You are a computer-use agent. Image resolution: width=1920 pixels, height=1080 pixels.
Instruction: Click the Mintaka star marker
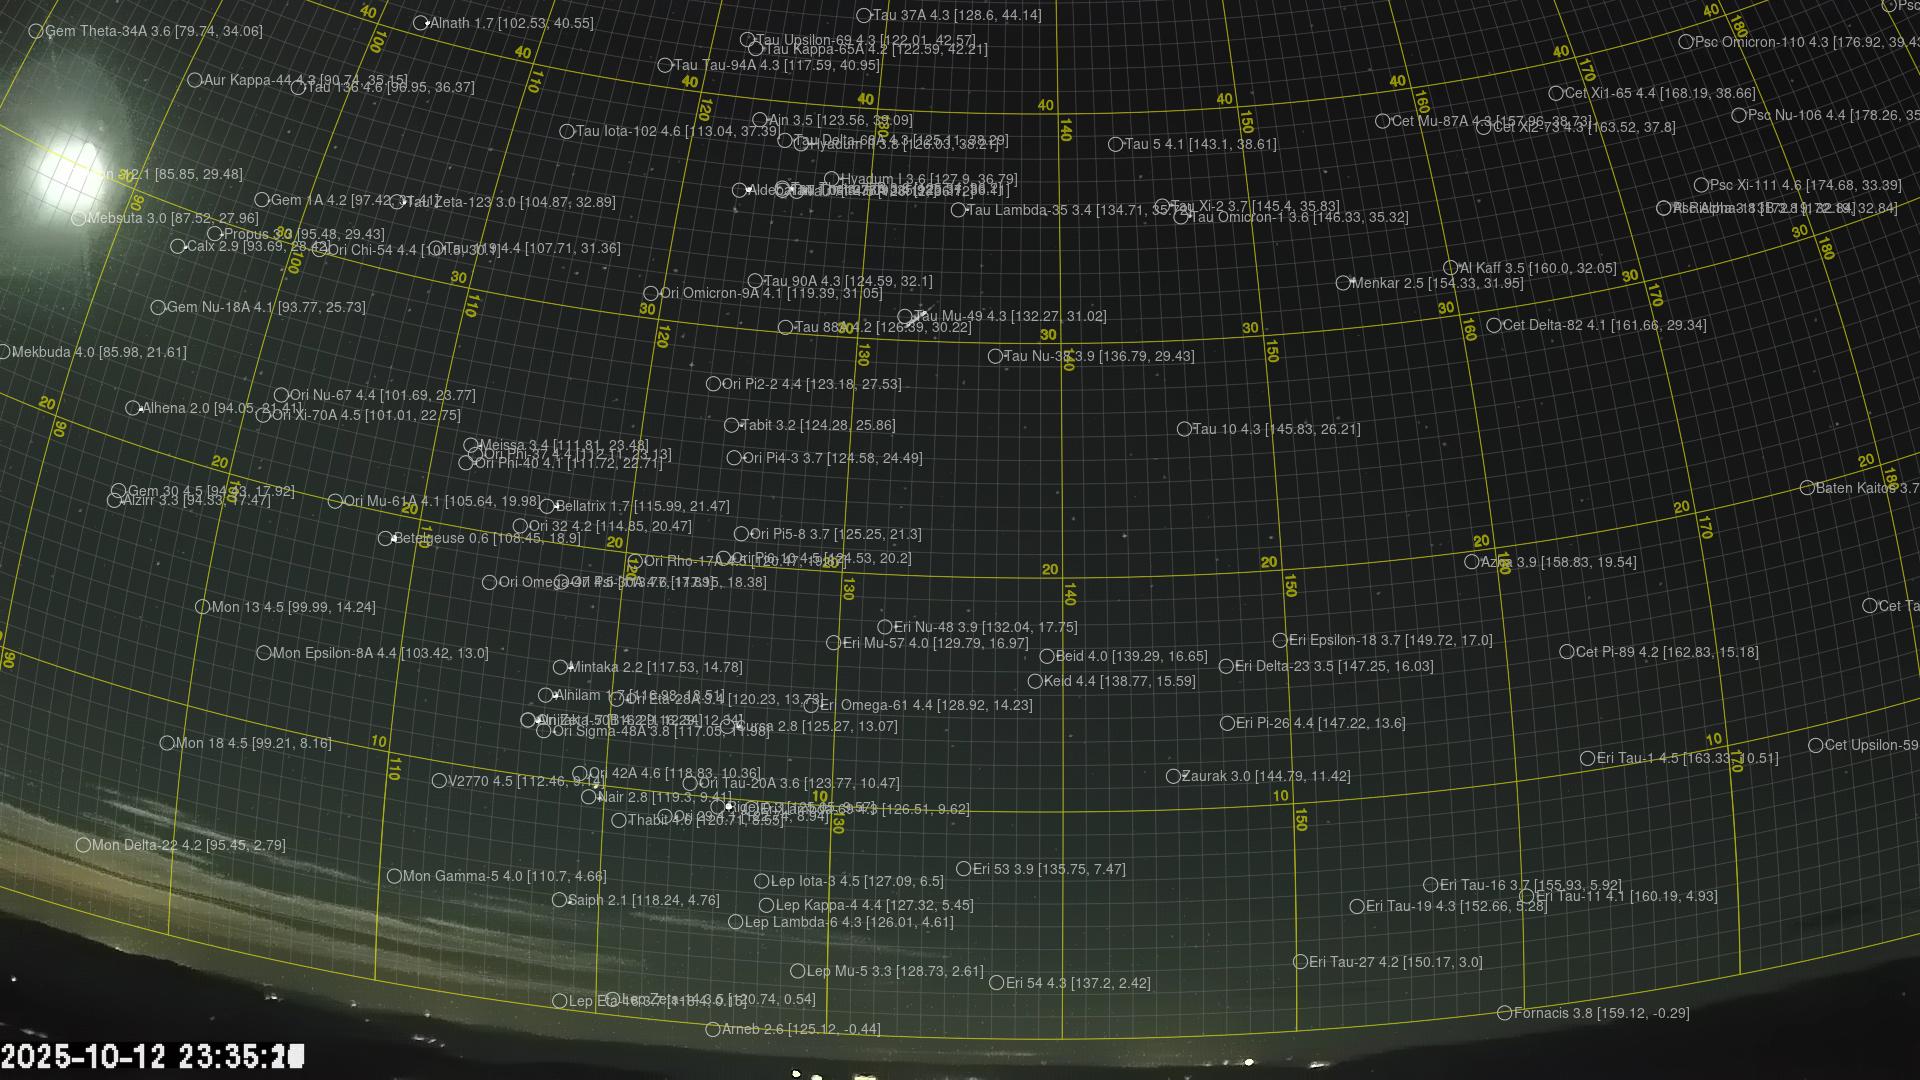[560, 668]
